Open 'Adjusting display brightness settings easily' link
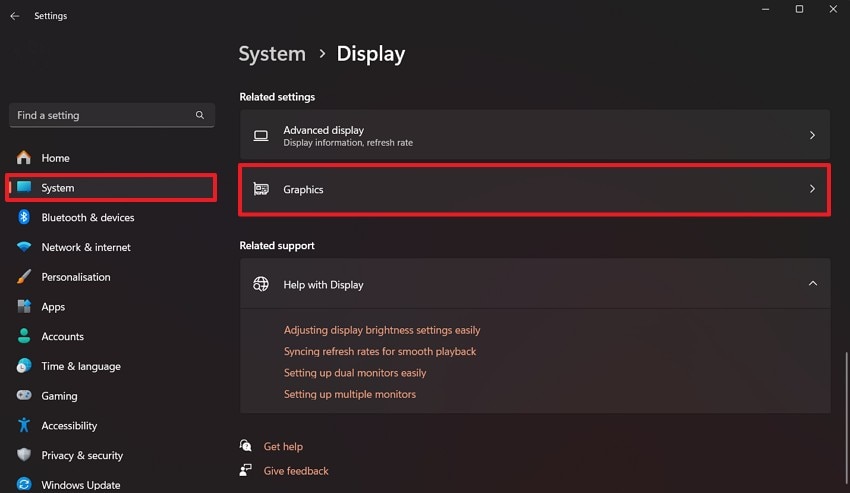The height and width of the screenshot is (493, 850). [x=382, y=330]
